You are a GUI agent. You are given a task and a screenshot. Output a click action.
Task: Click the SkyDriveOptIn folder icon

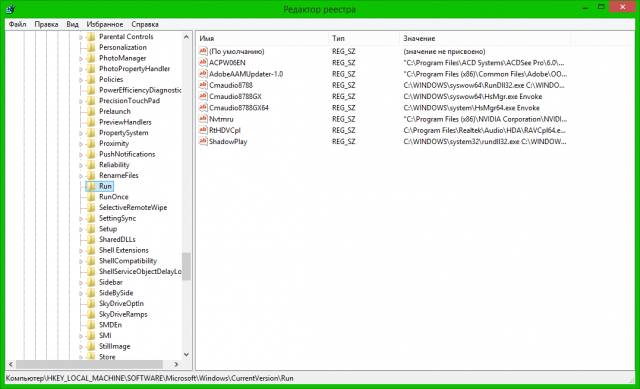click(x=91, y=303)
